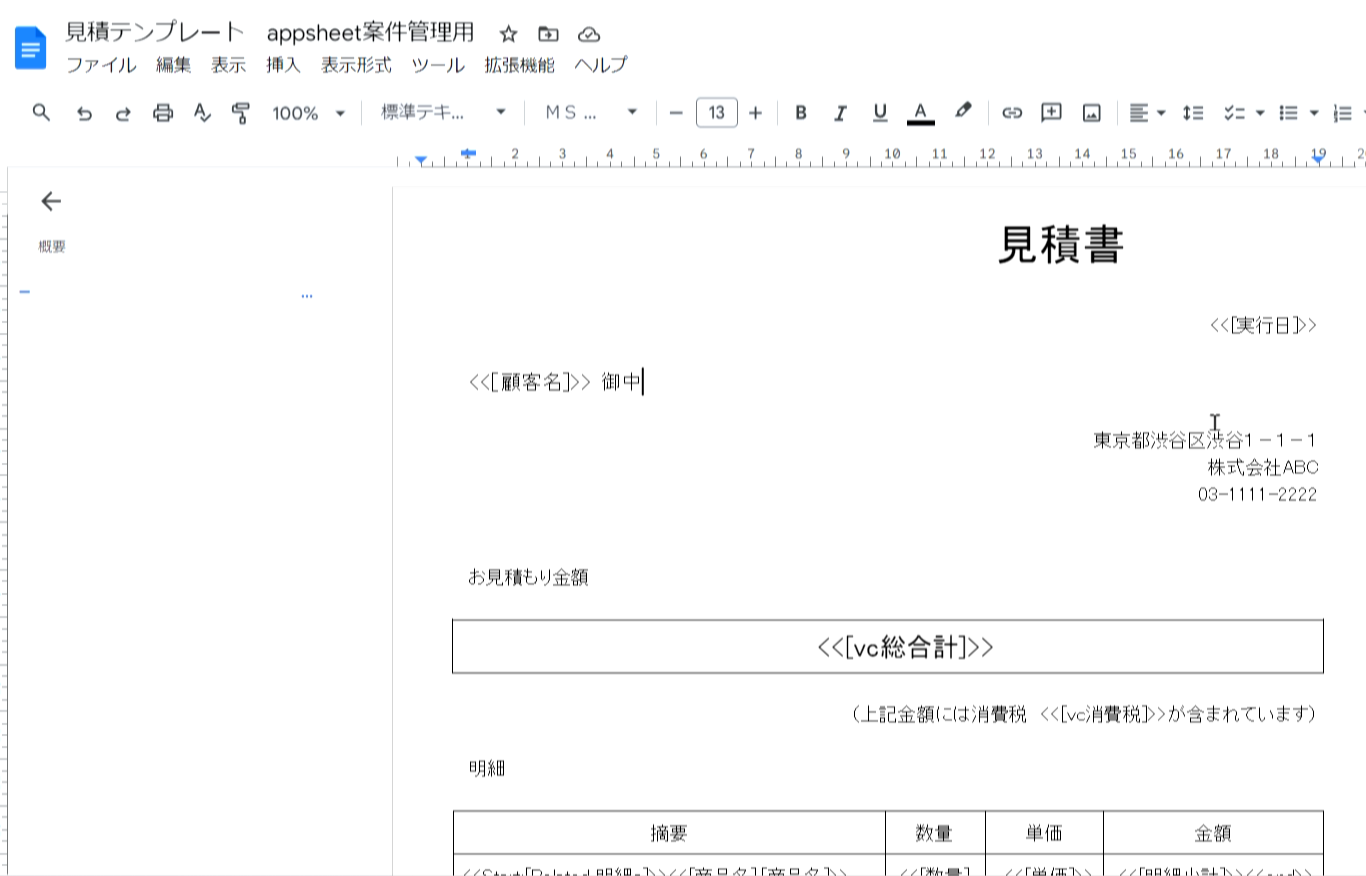Insert an image
The image size is (1366, 876).
click(1091, 113)
